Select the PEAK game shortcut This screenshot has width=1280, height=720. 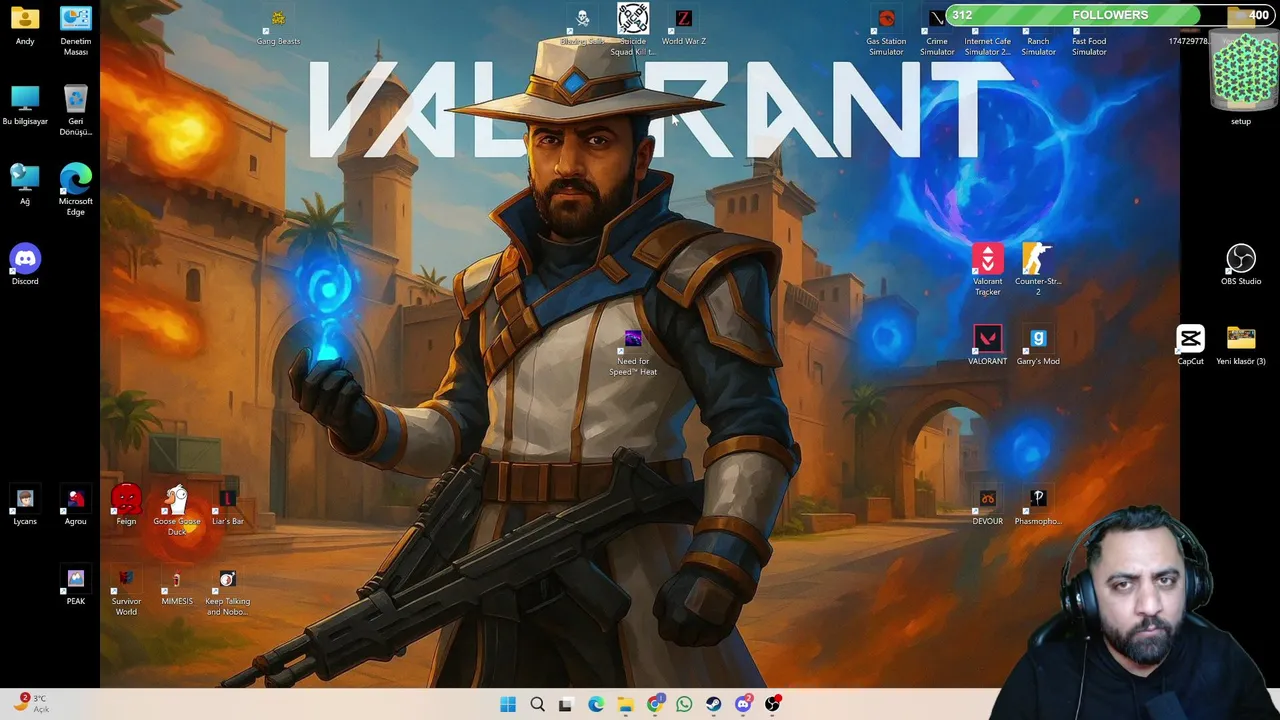coord(76,587)
